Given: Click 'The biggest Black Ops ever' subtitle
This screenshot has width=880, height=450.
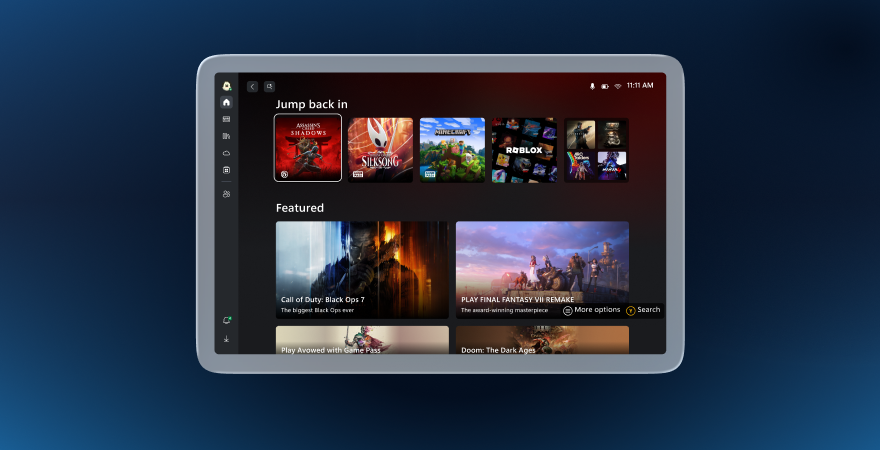Looking at the screenshot, I should [317, 310].
